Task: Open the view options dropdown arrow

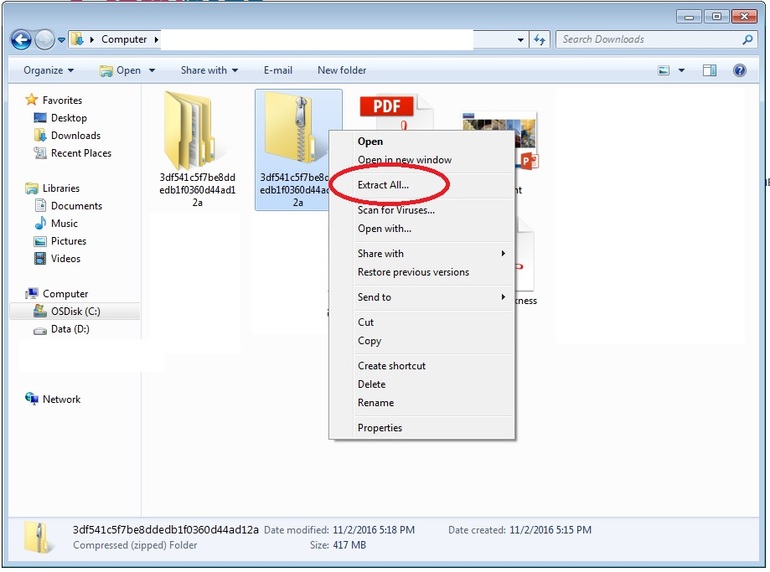Action: click(682, 70)
